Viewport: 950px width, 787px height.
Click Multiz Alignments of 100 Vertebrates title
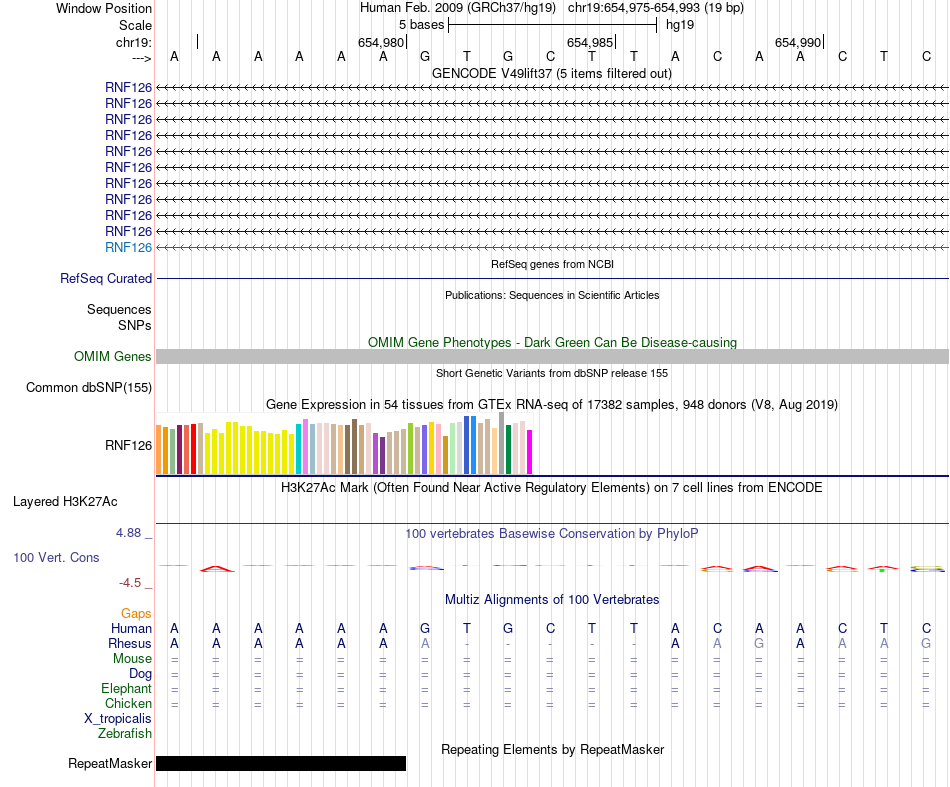552,600
